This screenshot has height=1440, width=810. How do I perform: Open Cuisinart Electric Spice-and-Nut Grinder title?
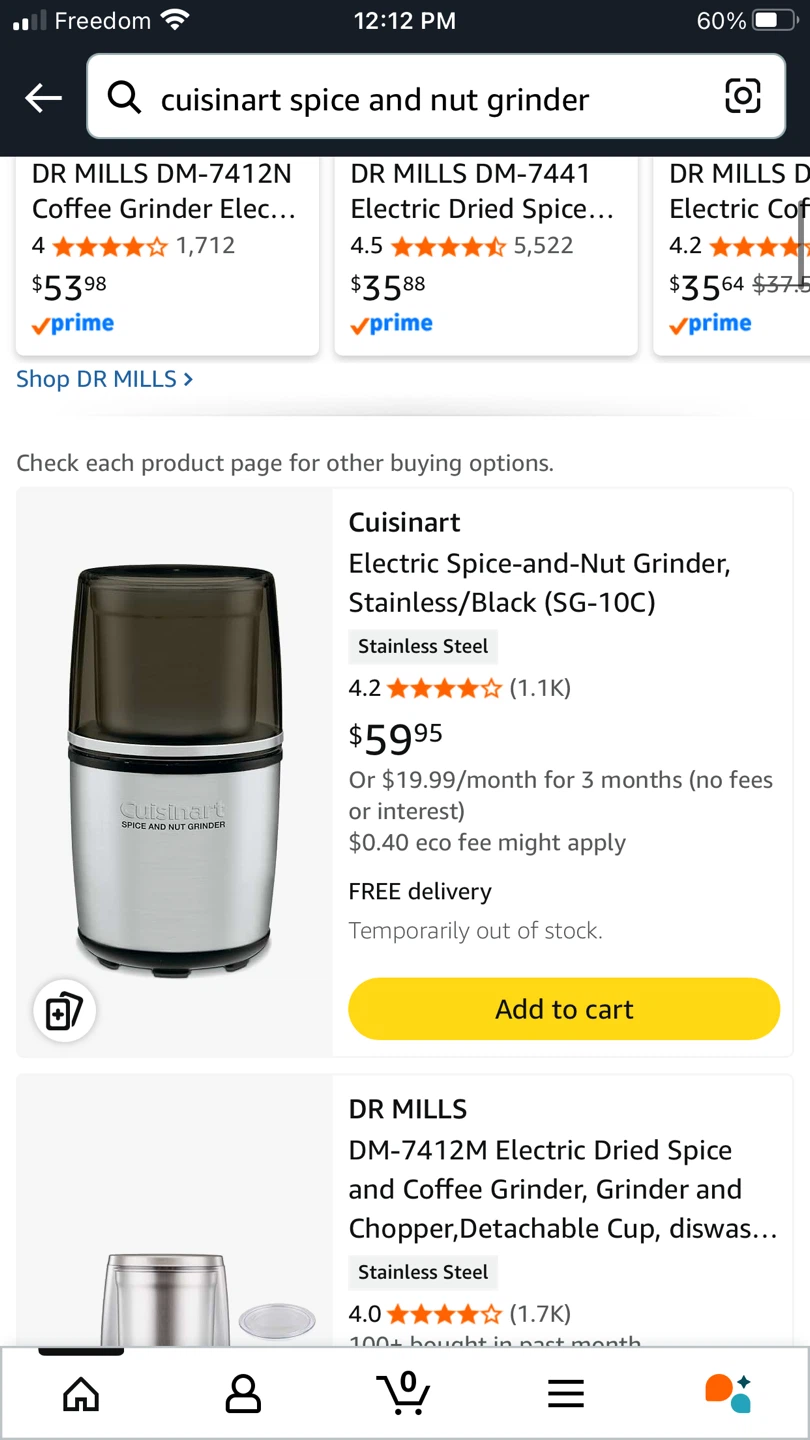click(x=539, y=583)
